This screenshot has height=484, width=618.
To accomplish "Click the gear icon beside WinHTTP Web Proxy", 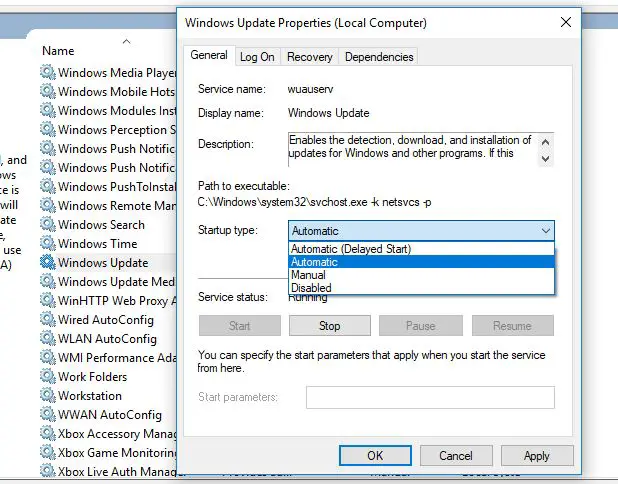I will coord(48,300).
